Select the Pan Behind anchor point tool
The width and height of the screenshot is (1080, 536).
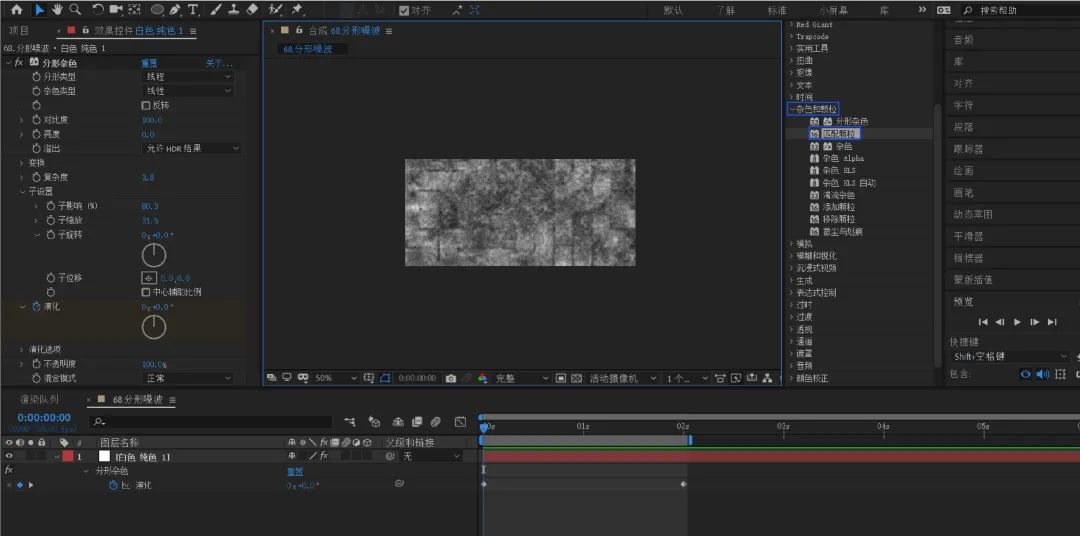[135, 10]
